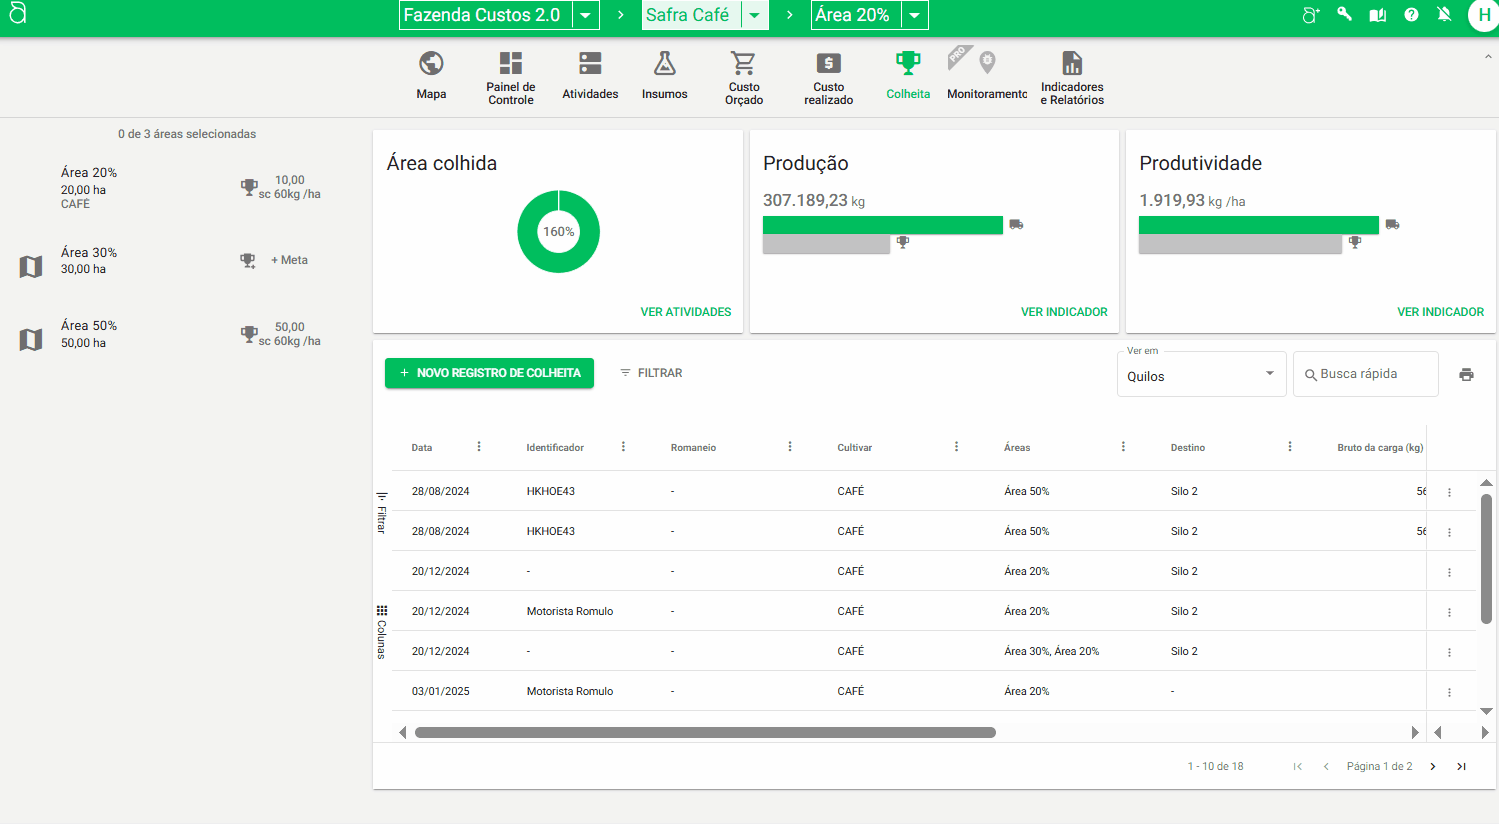Open the Mapa view icon
This screenshot has width=1499, height=824.
pos(431,65)
